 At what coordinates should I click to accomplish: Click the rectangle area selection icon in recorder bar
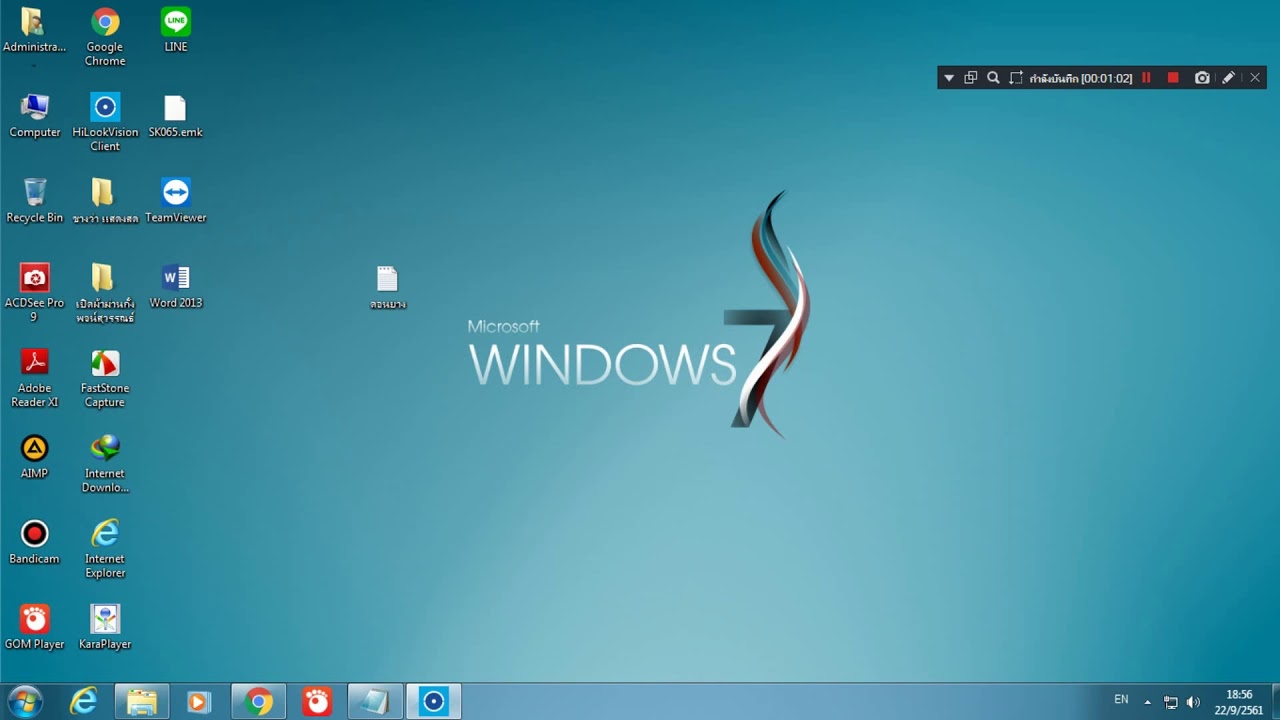(x=1016, y=78)
